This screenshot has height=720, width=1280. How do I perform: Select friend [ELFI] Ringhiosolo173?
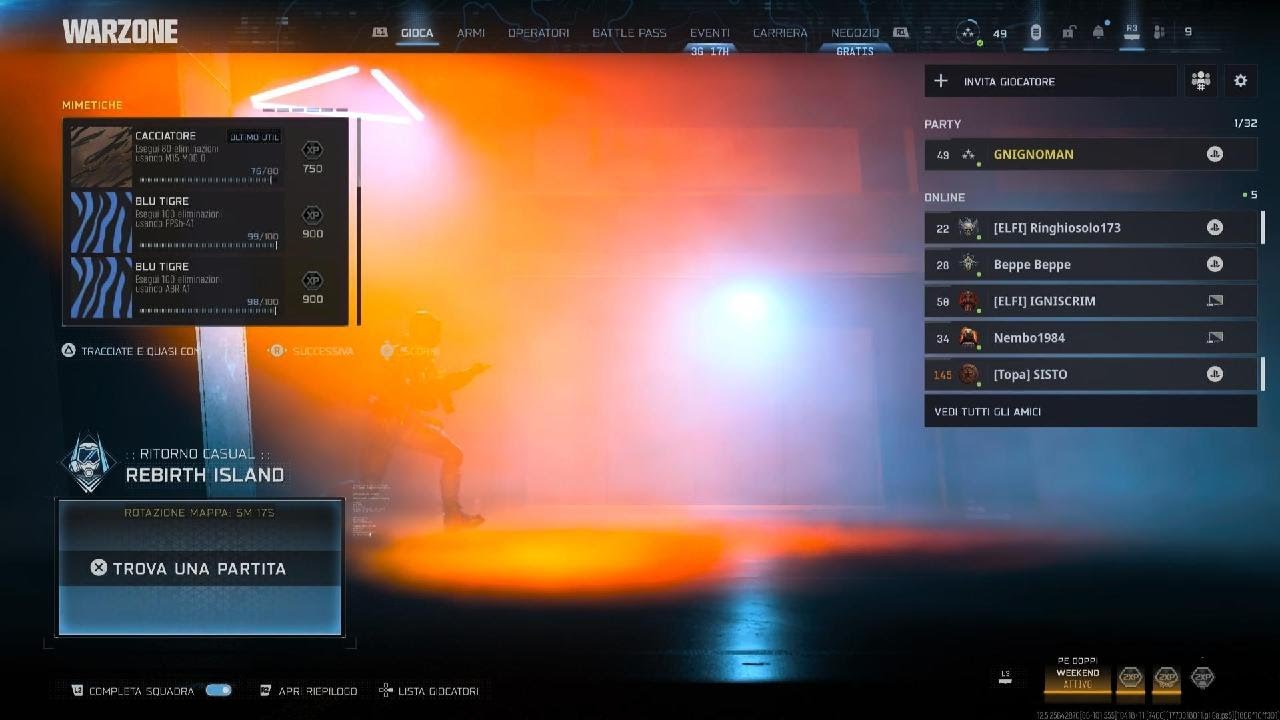click(1091, 227)
